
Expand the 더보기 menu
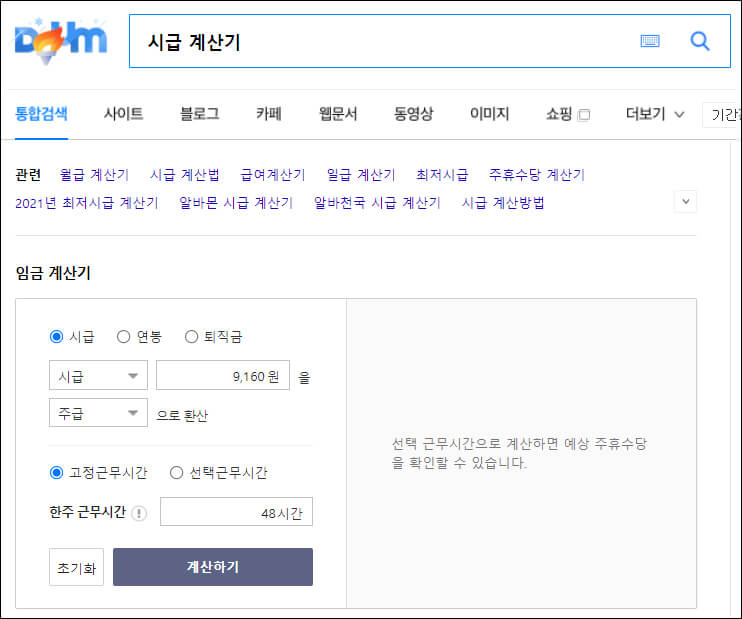pyautogui.click(x=655, y=114)
